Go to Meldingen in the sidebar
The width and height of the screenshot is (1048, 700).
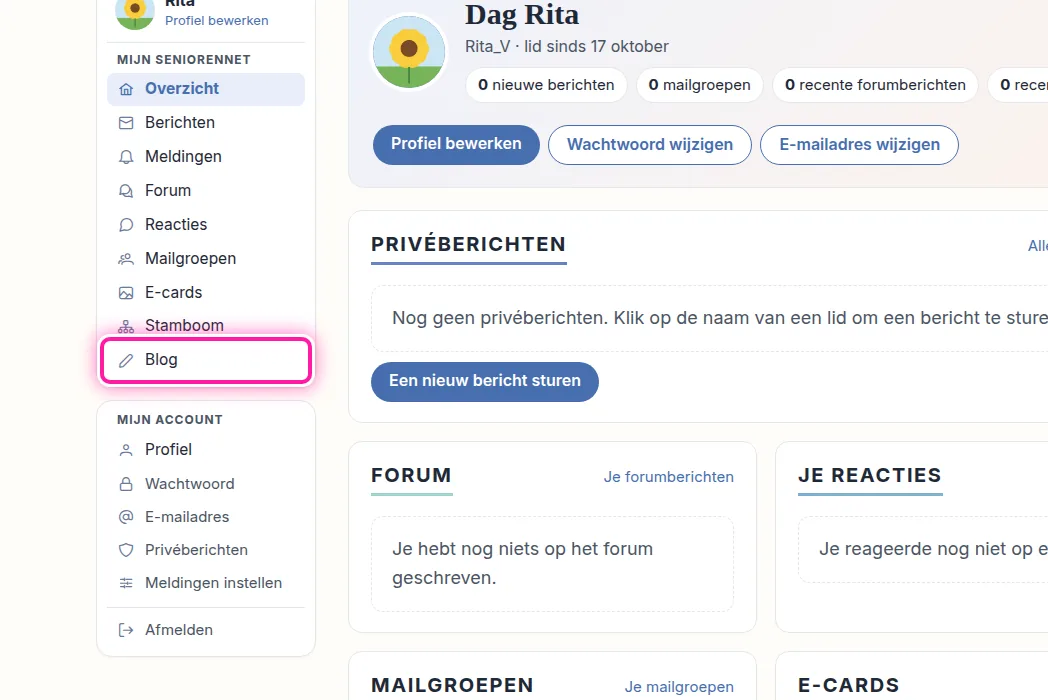tap(206, 156)
